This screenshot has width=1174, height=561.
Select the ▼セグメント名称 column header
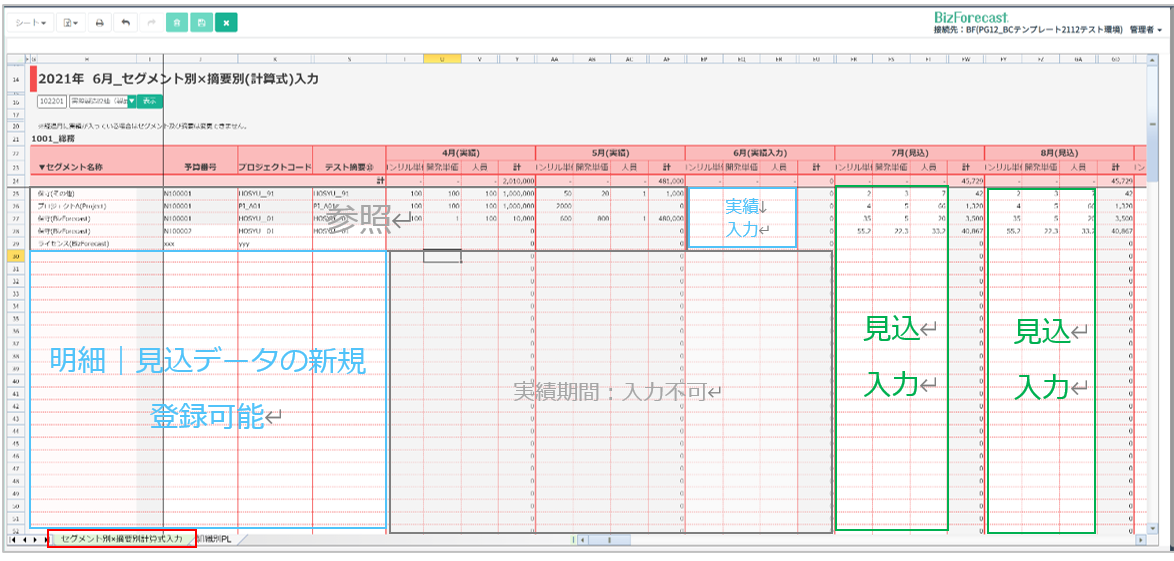(x=72, y=167)
